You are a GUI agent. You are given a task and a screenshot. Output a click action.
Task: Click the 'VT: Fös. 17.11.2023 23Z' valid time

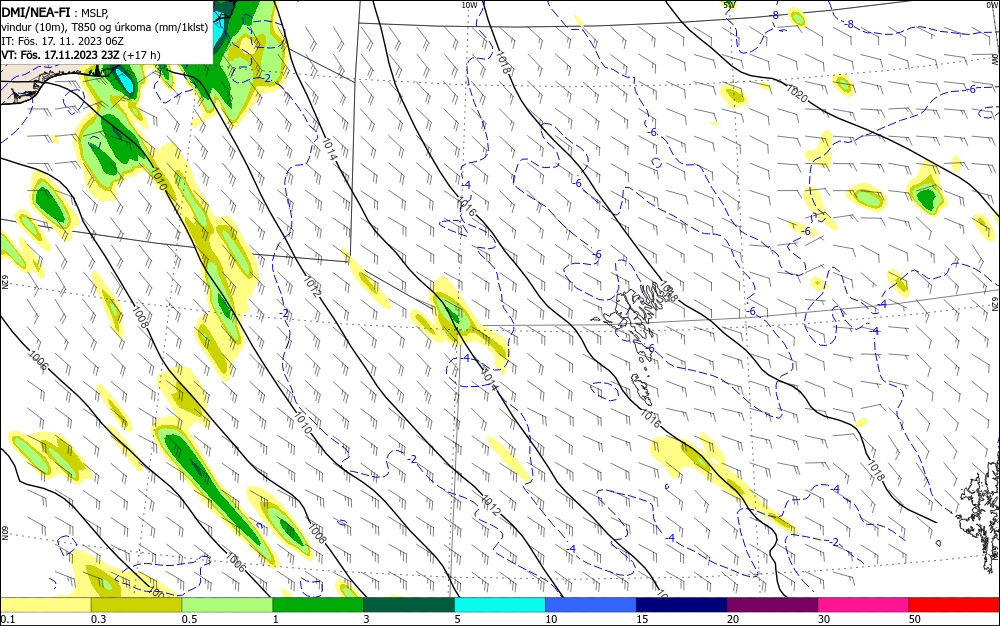pyautogui.click(x=61, y=55)
